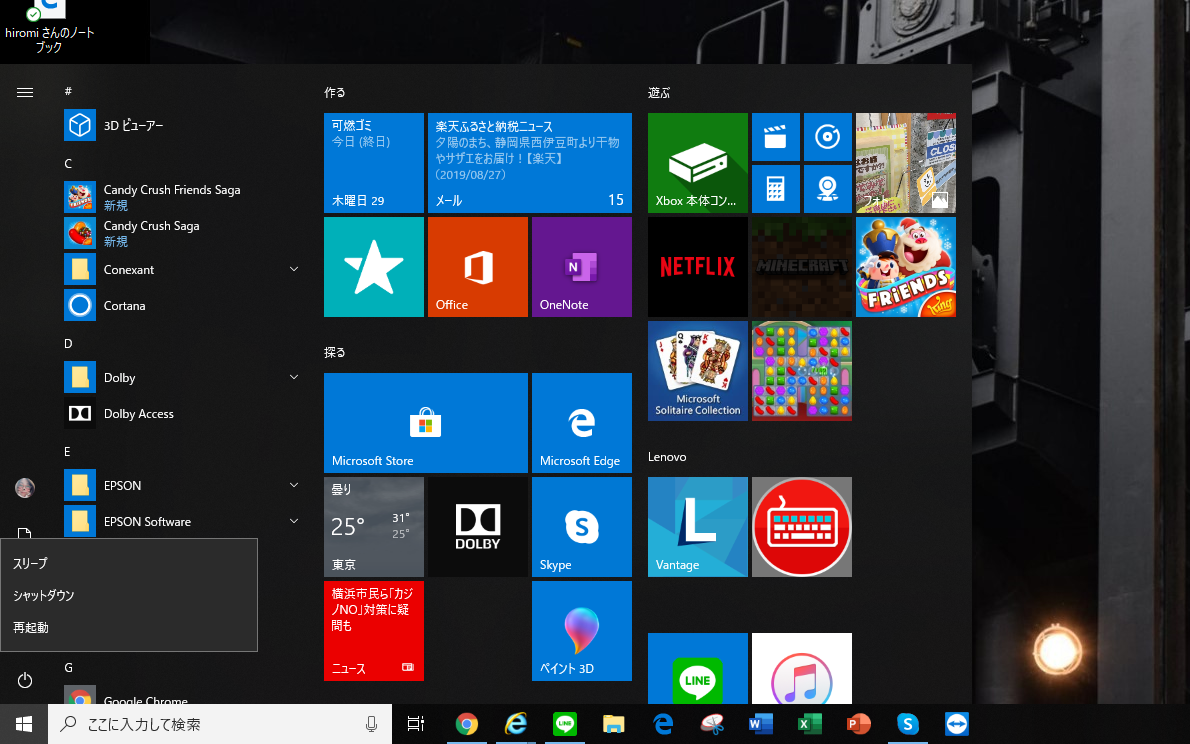The width and height of the screenshot is (1190, 744).
Task: Open the 可燃ゴミ calendar tile
Action: [373, 162]
